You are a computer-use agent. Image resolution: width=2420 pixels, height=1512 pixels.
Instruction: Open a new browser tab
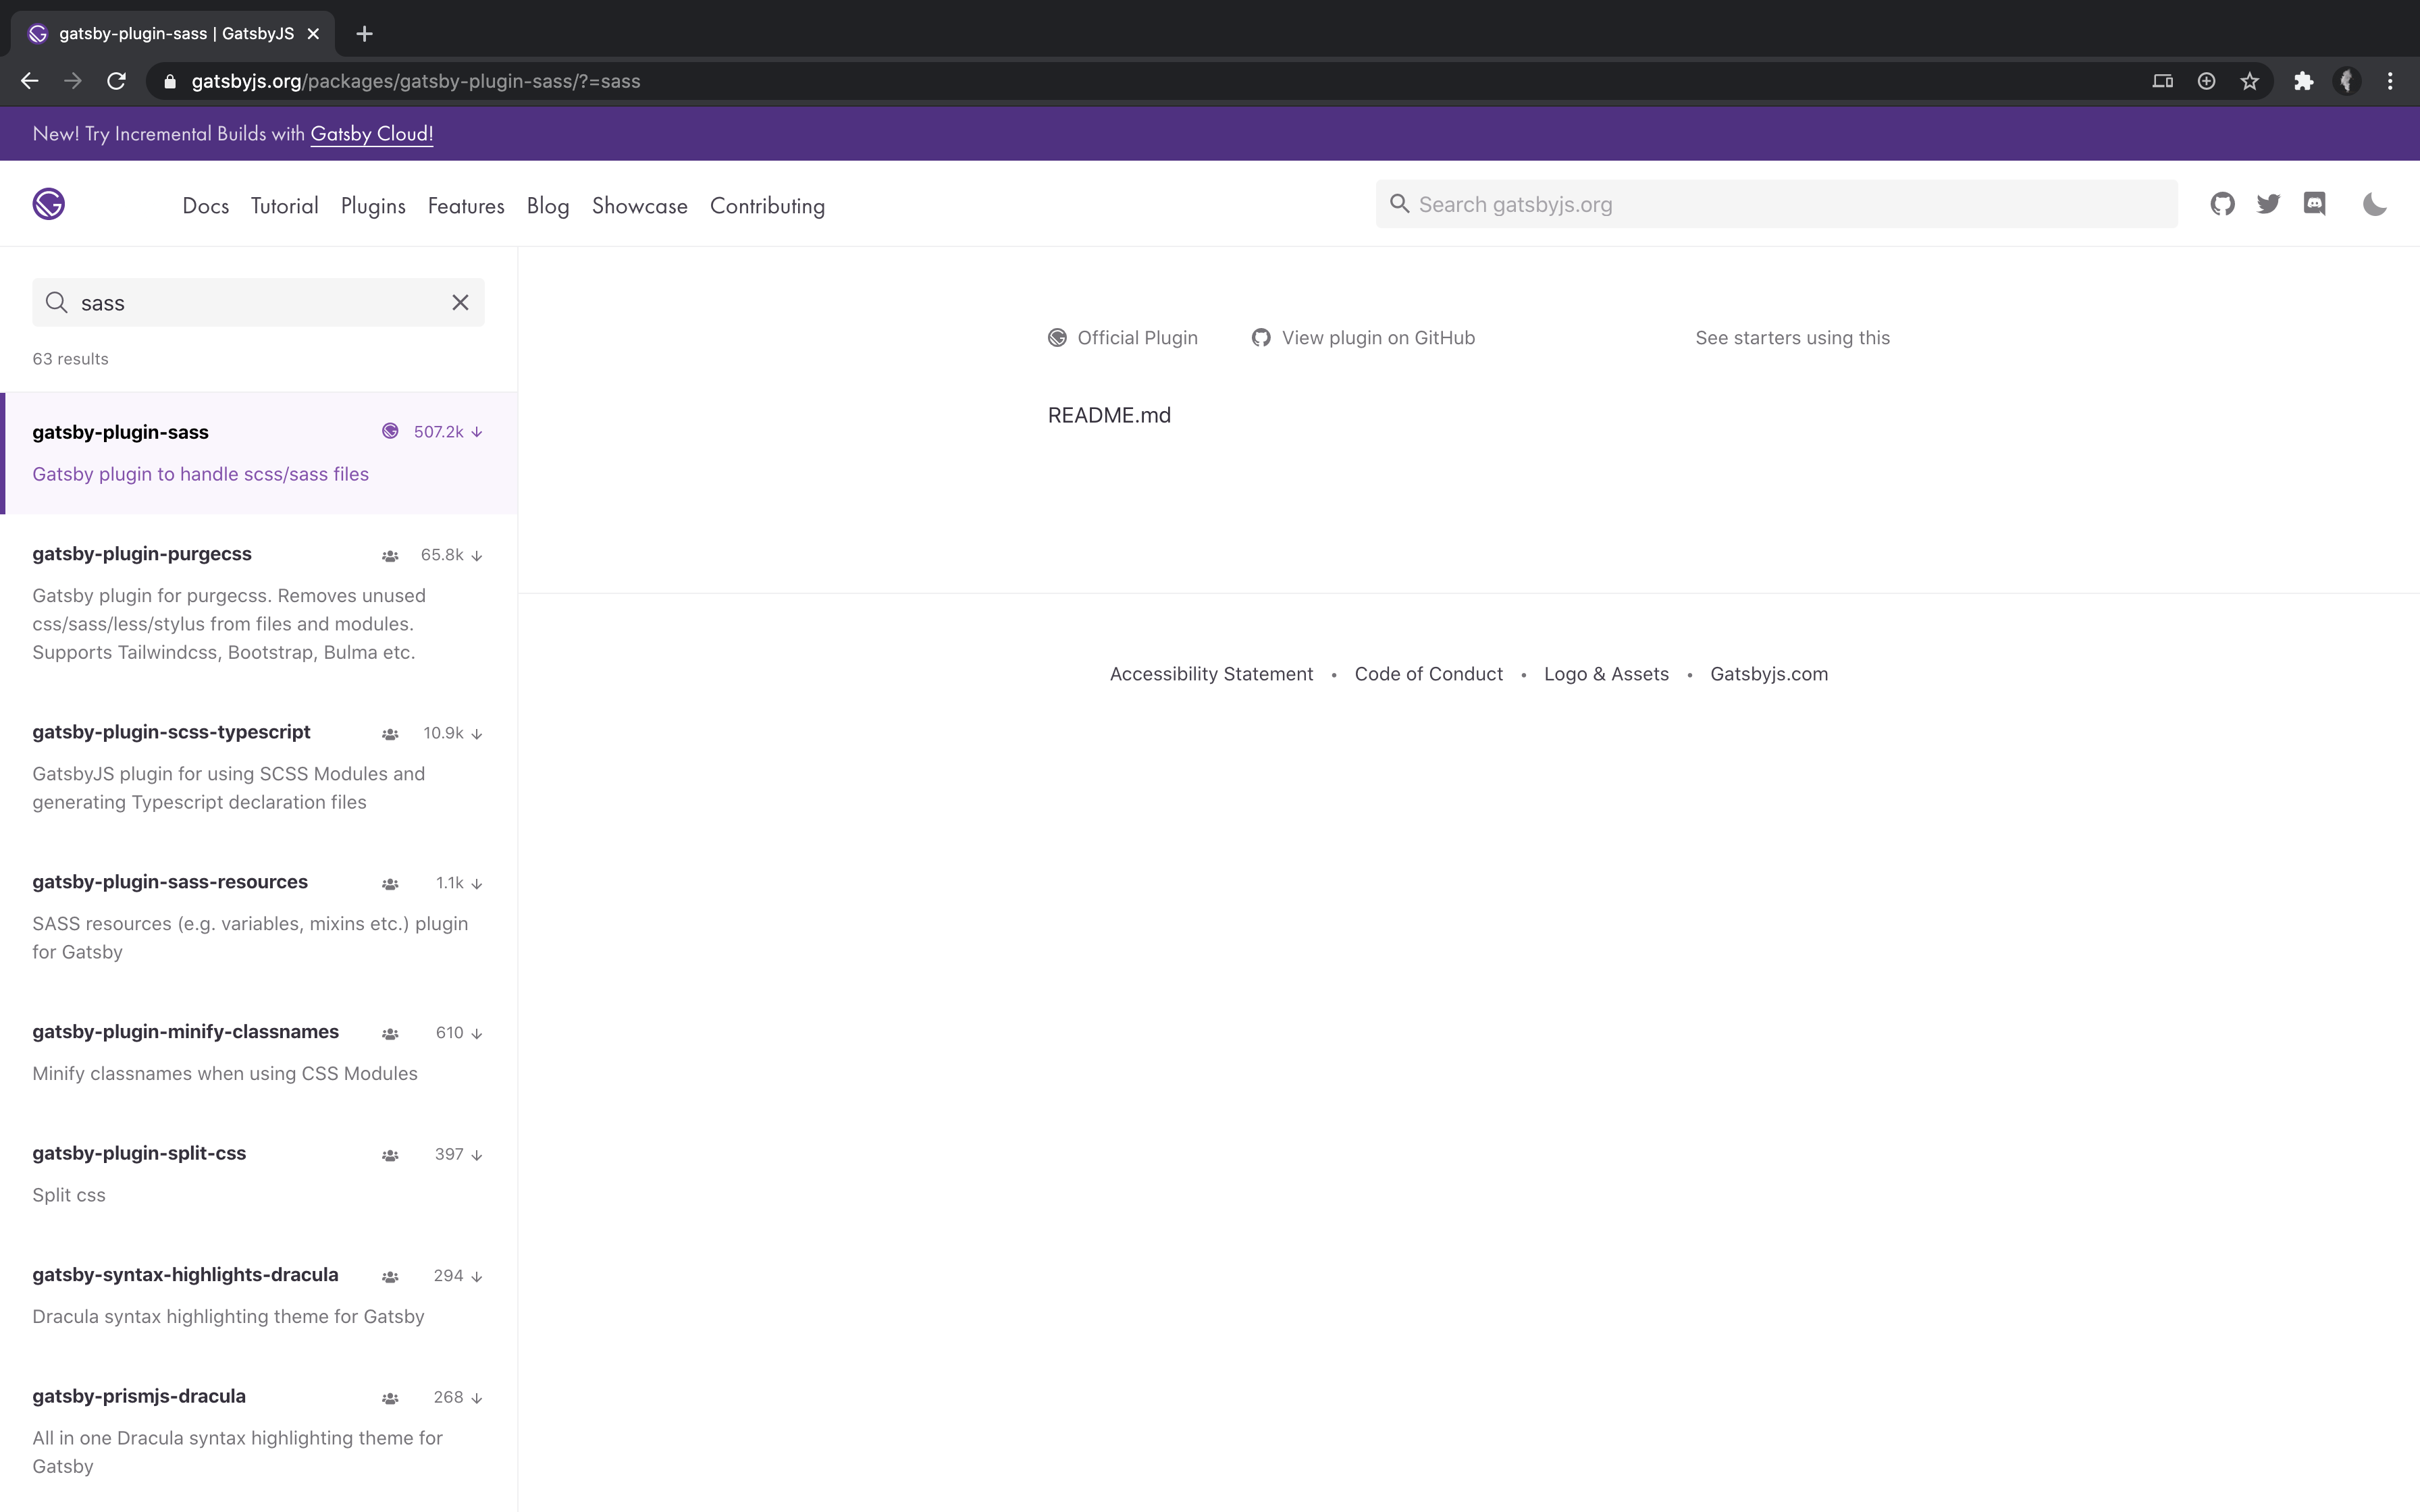364,34
